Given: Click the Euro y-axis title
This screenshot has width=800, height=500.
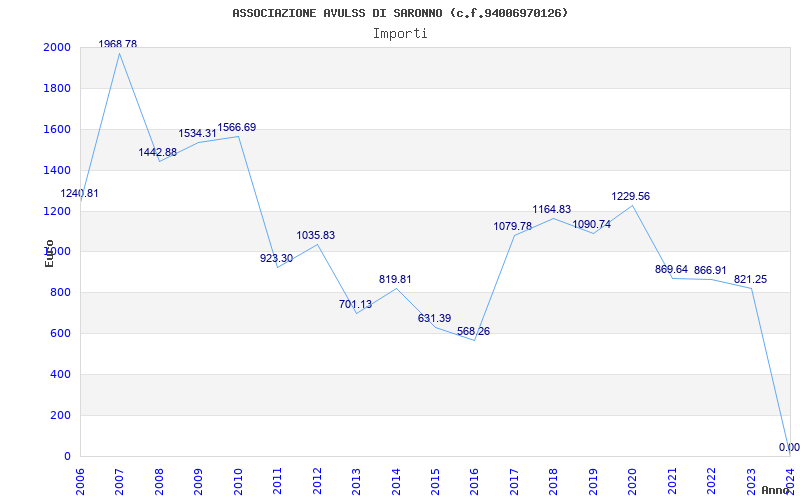Looking at the screenshot, I should click(49, 253).
